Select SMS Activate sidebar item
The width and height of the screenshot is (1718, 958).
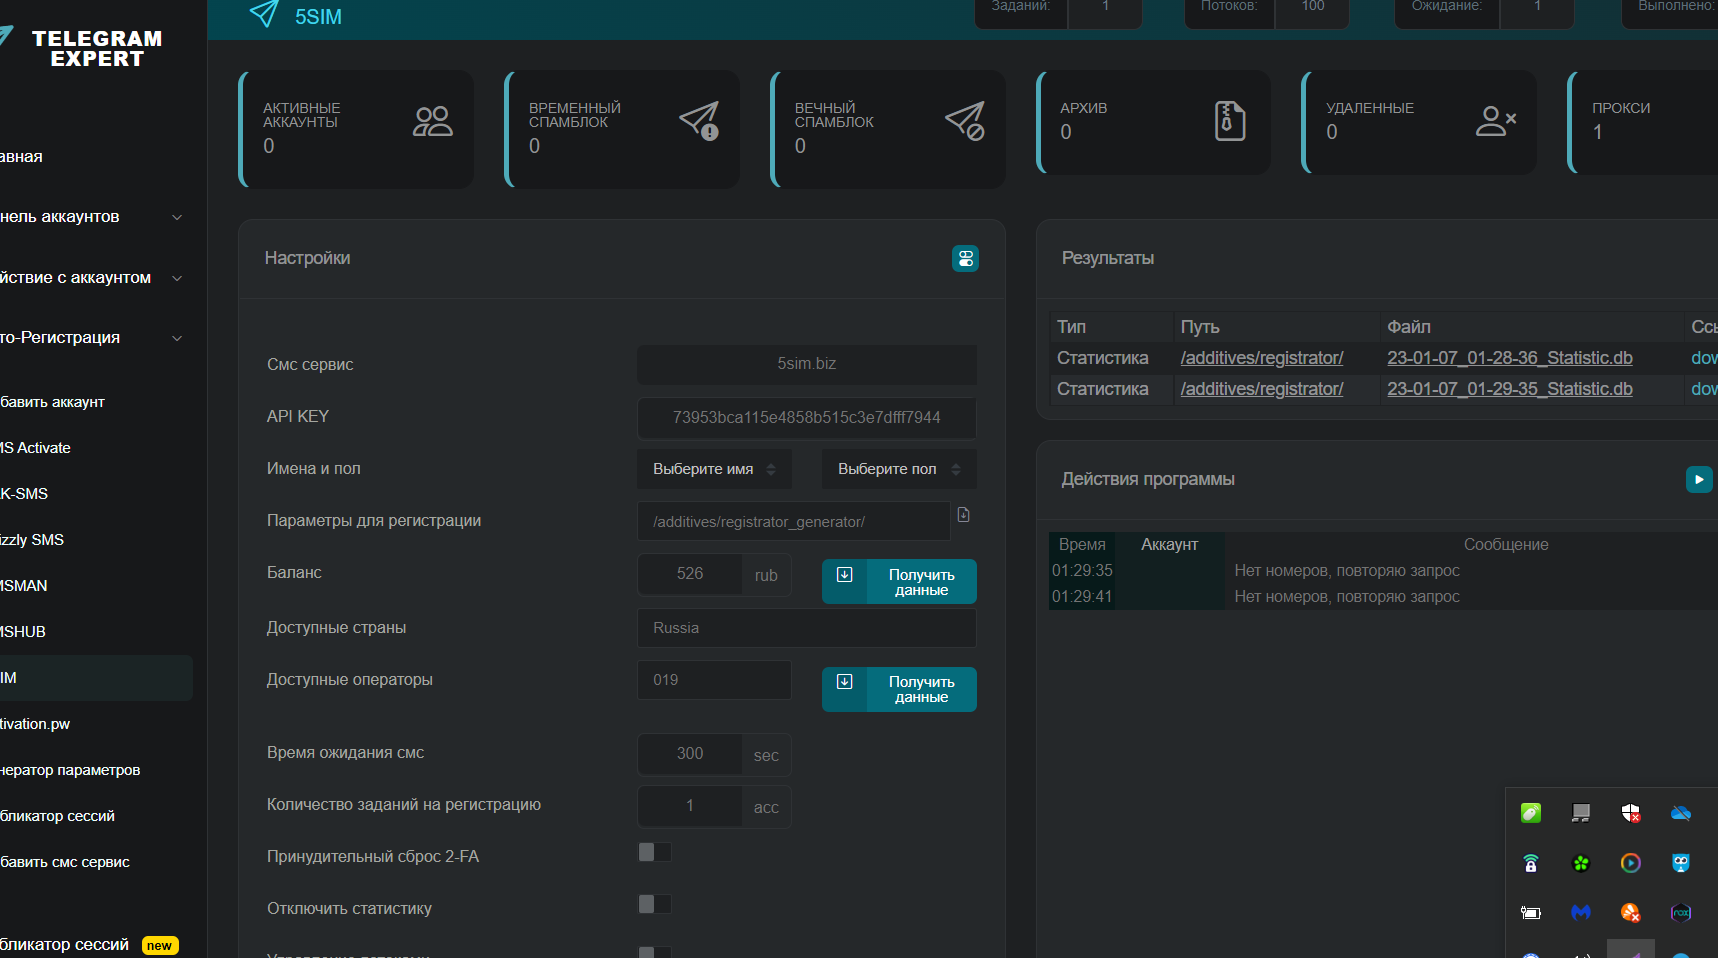point(36,448)
